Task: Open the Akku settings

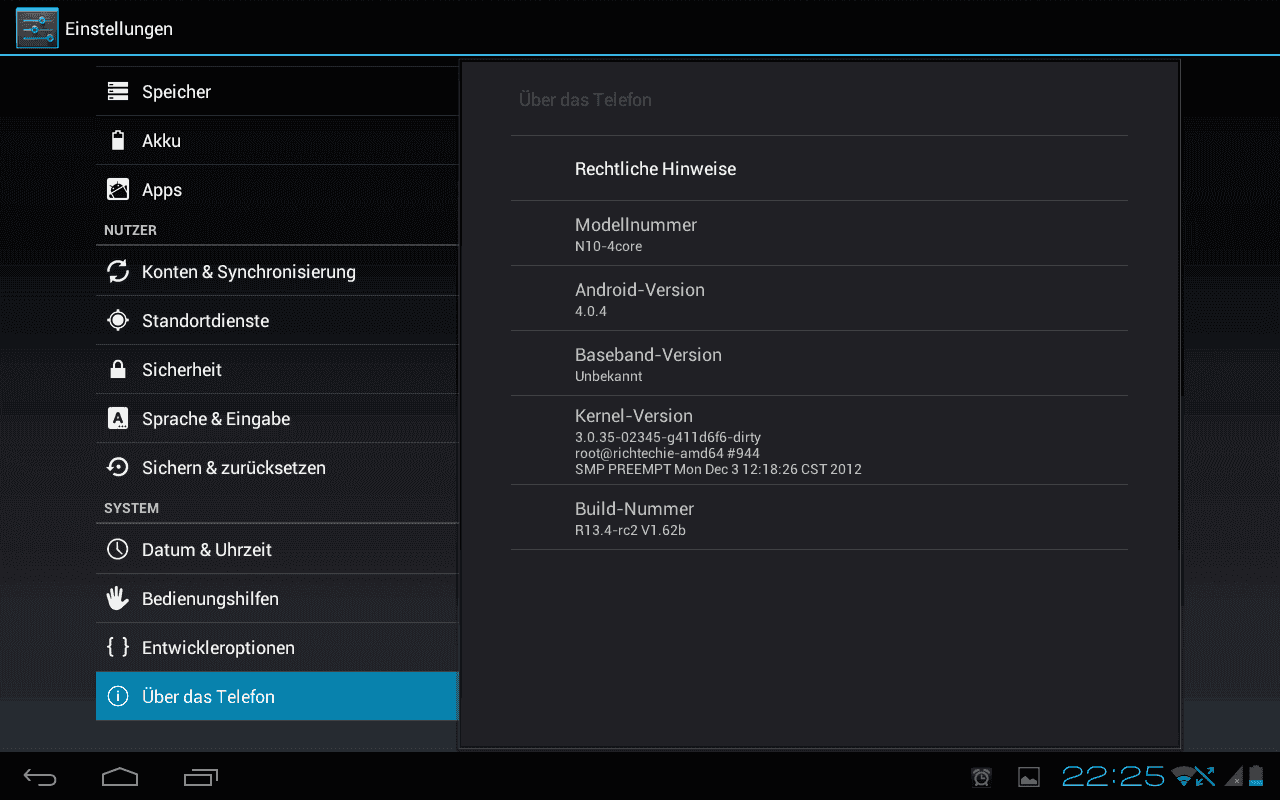Action: (277, 141)
